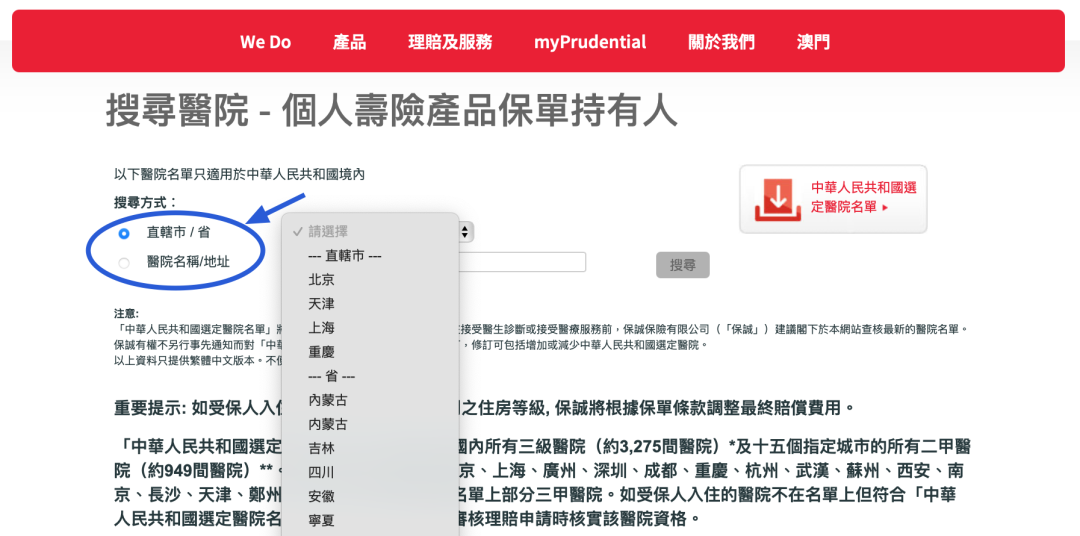The width and height of the screenshot is (1080, 536).
Task: Click the 注意: heading text
Action: pyautogui.click(x=126, y=313)
